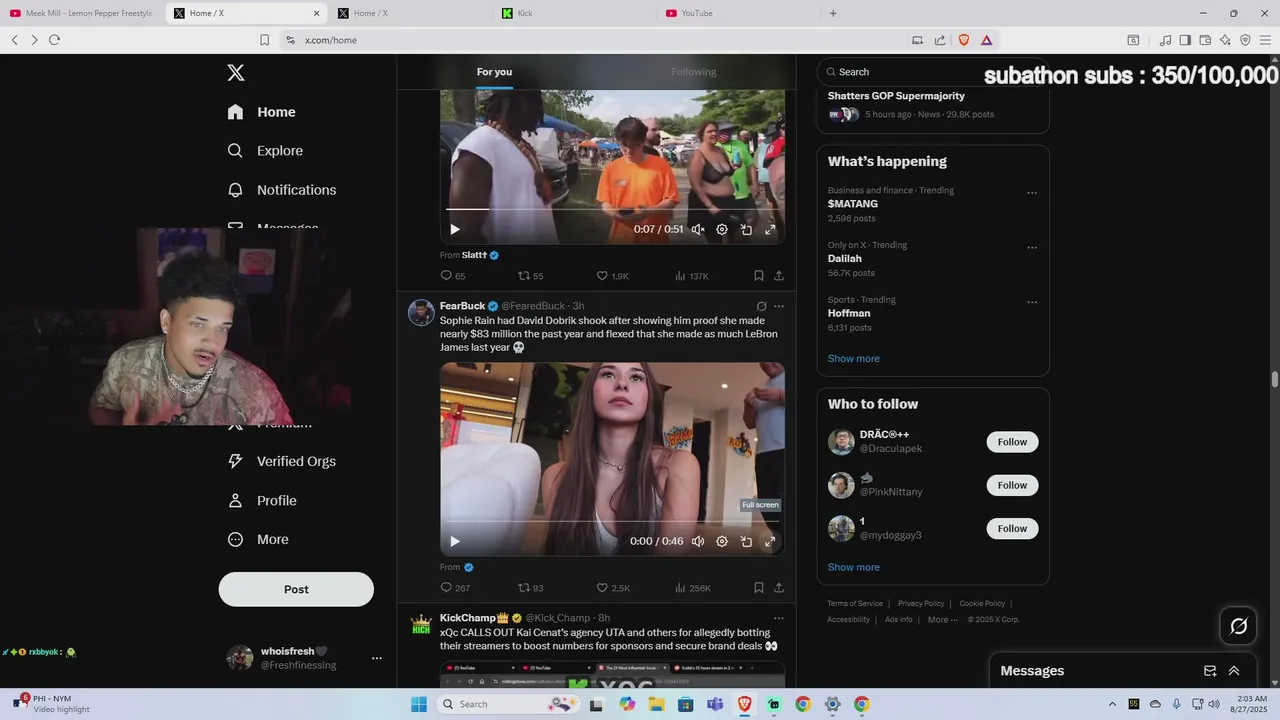Share the Slatt video post
The width and height of the screenshot is (1280, 720).
pos(779,276)
